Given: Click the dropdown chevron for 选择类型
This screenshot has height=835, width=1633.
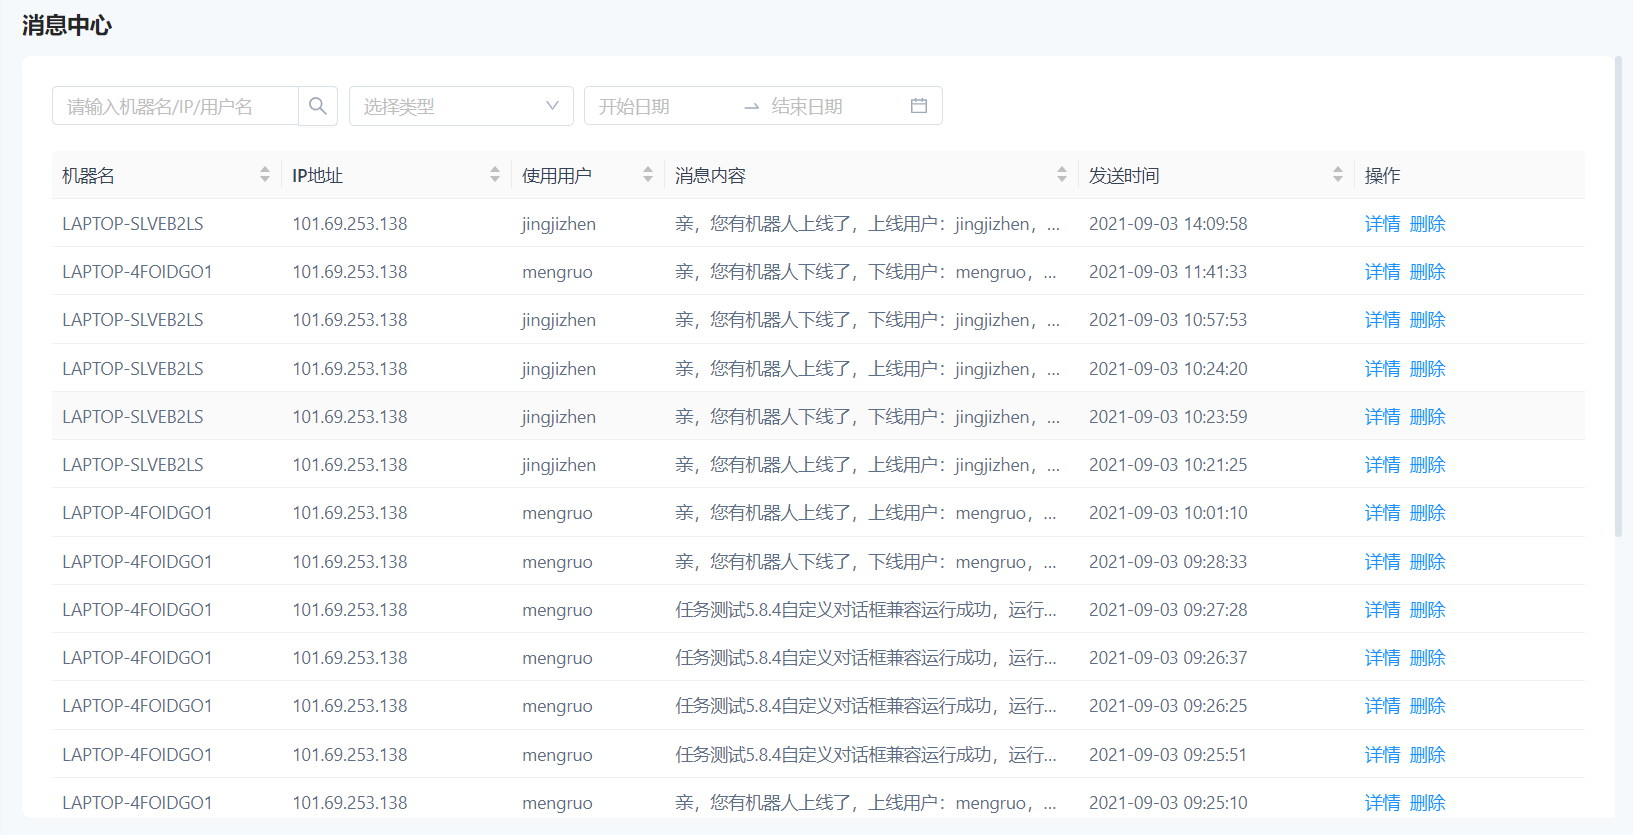Looking at the screenshot, I should (x=552, y=106).
